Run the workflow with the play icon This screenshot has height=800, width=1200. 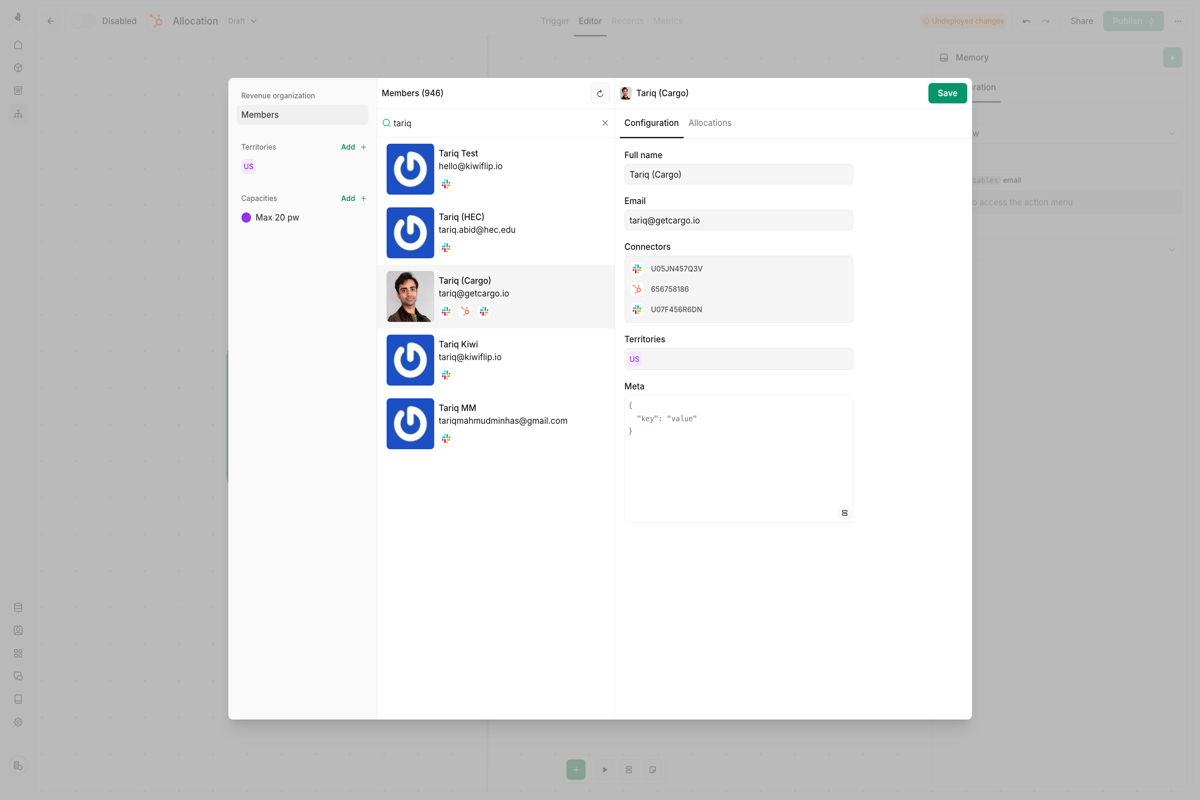605,770
